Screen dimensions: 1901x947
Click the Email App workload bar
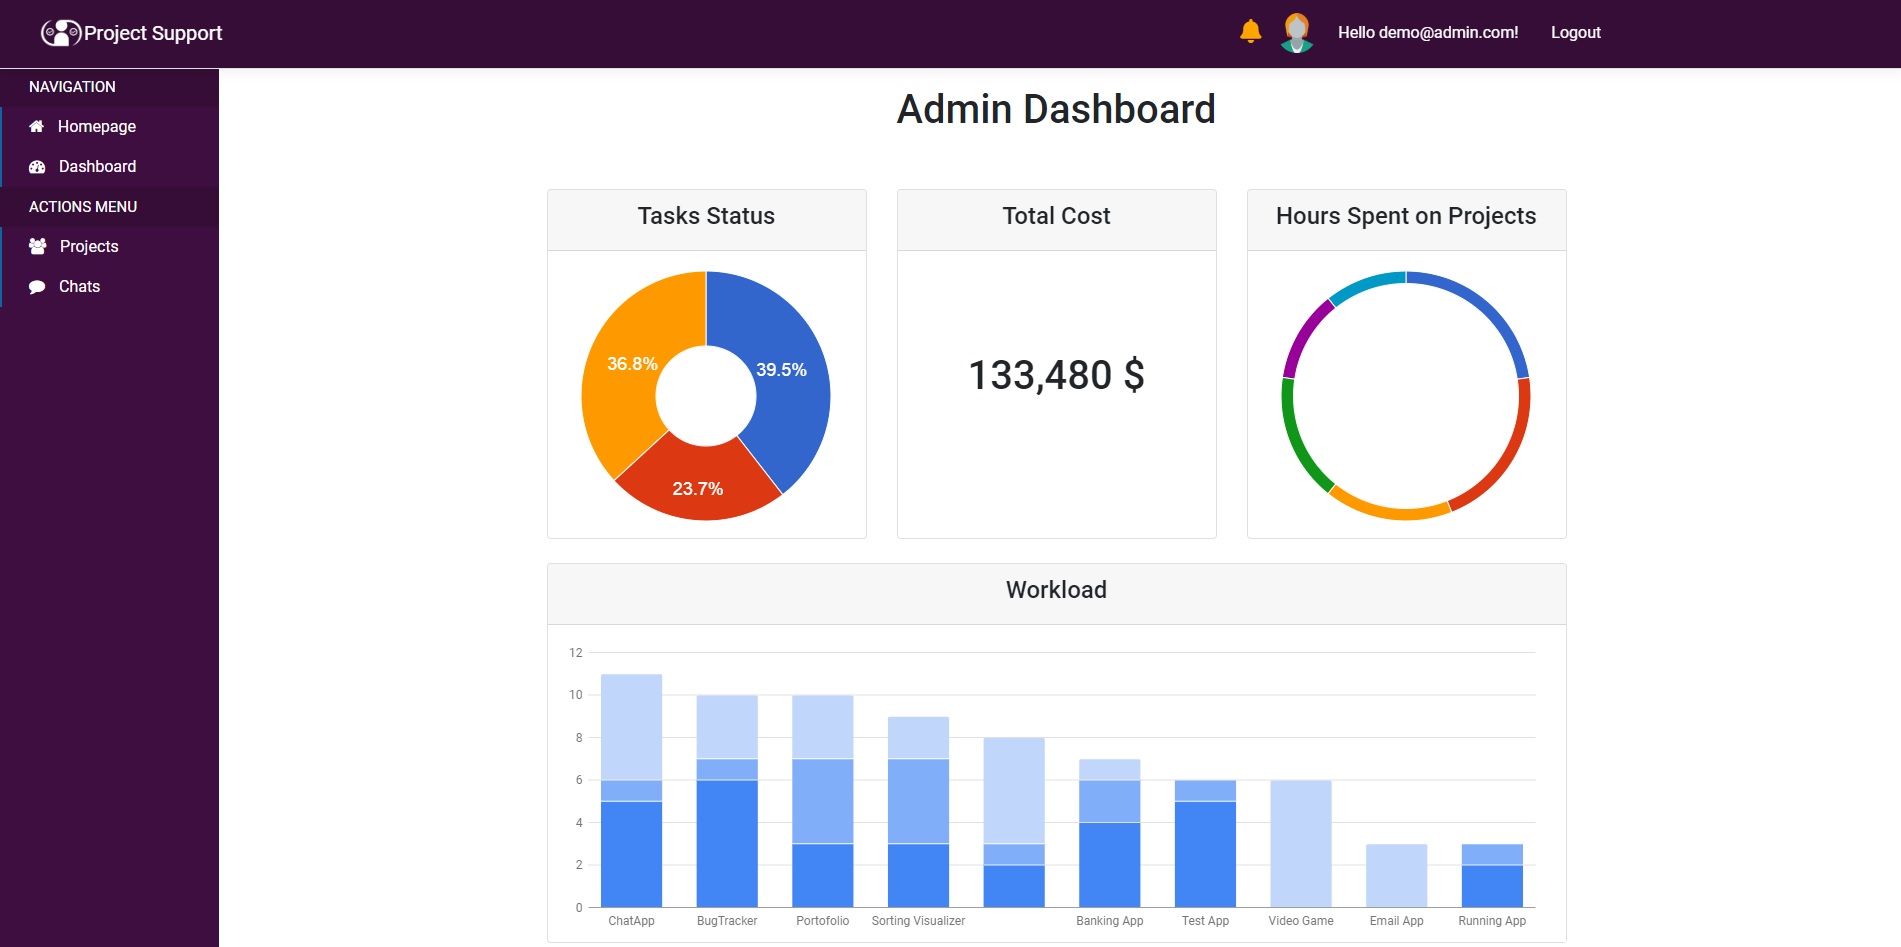click(1397, 876)
